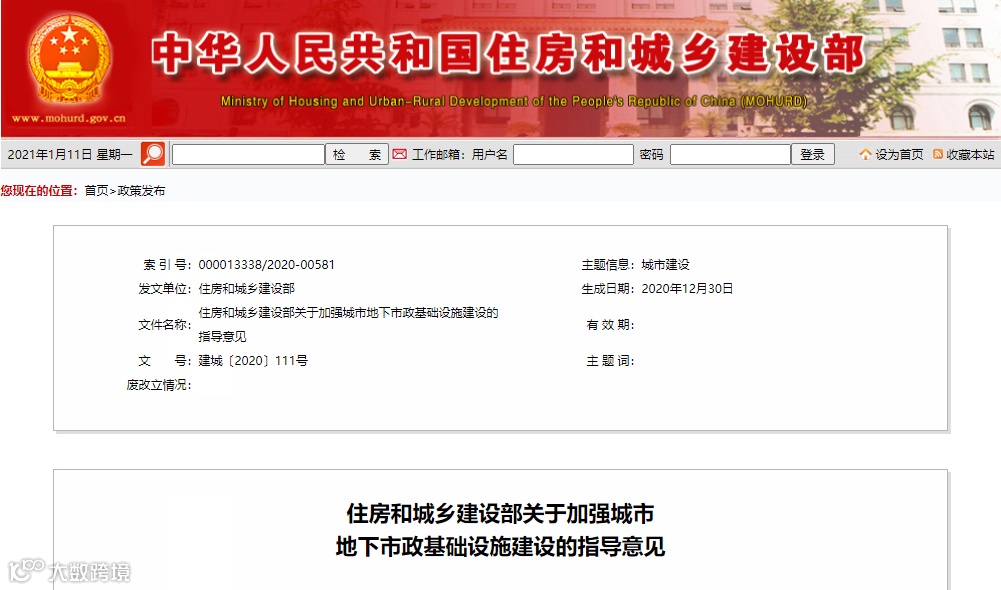Click the orange magnifier search icon
The image size is (1001, 590).
pyautogui.click(x=153, y=154)
